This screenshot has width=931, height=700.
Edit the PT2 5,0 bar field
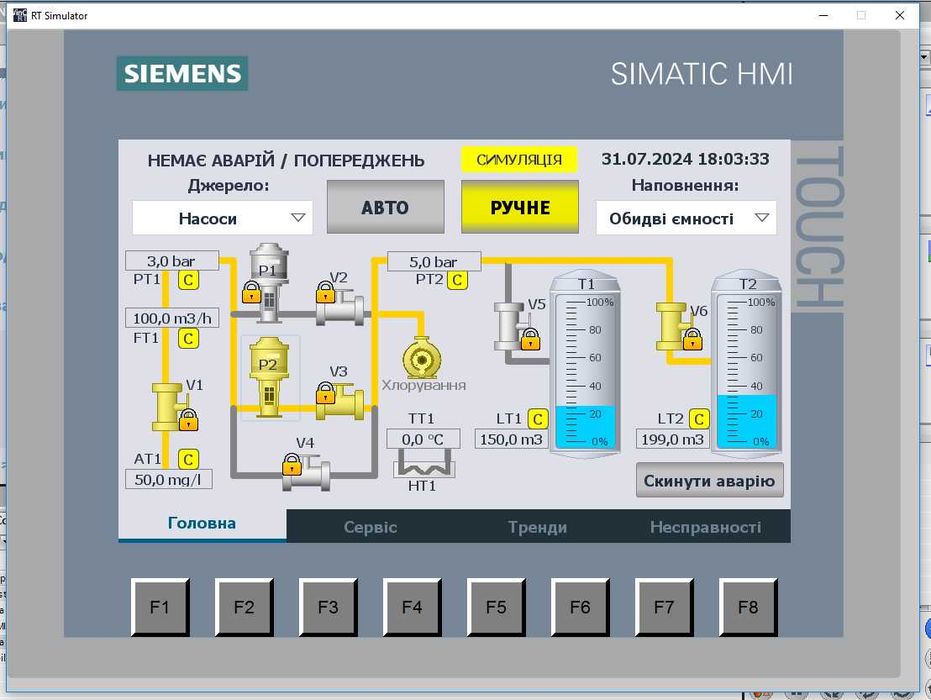(434, 261)
